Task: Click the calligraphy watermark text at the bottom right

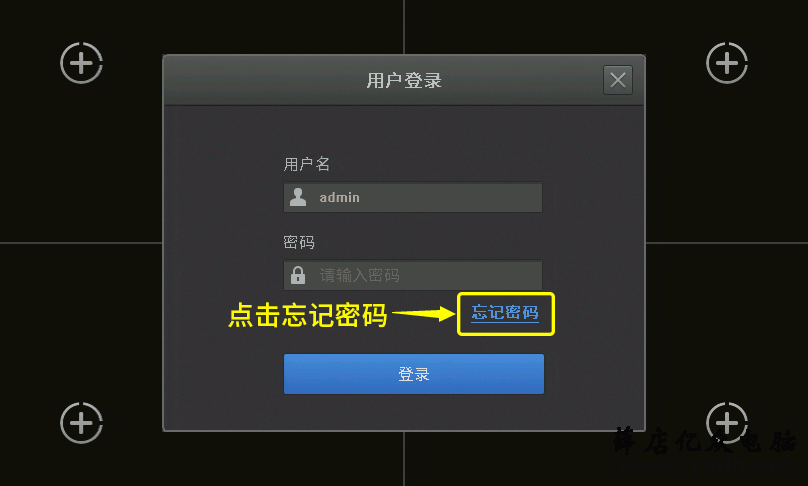Action: pyautogui.click(x=704, y=442)
